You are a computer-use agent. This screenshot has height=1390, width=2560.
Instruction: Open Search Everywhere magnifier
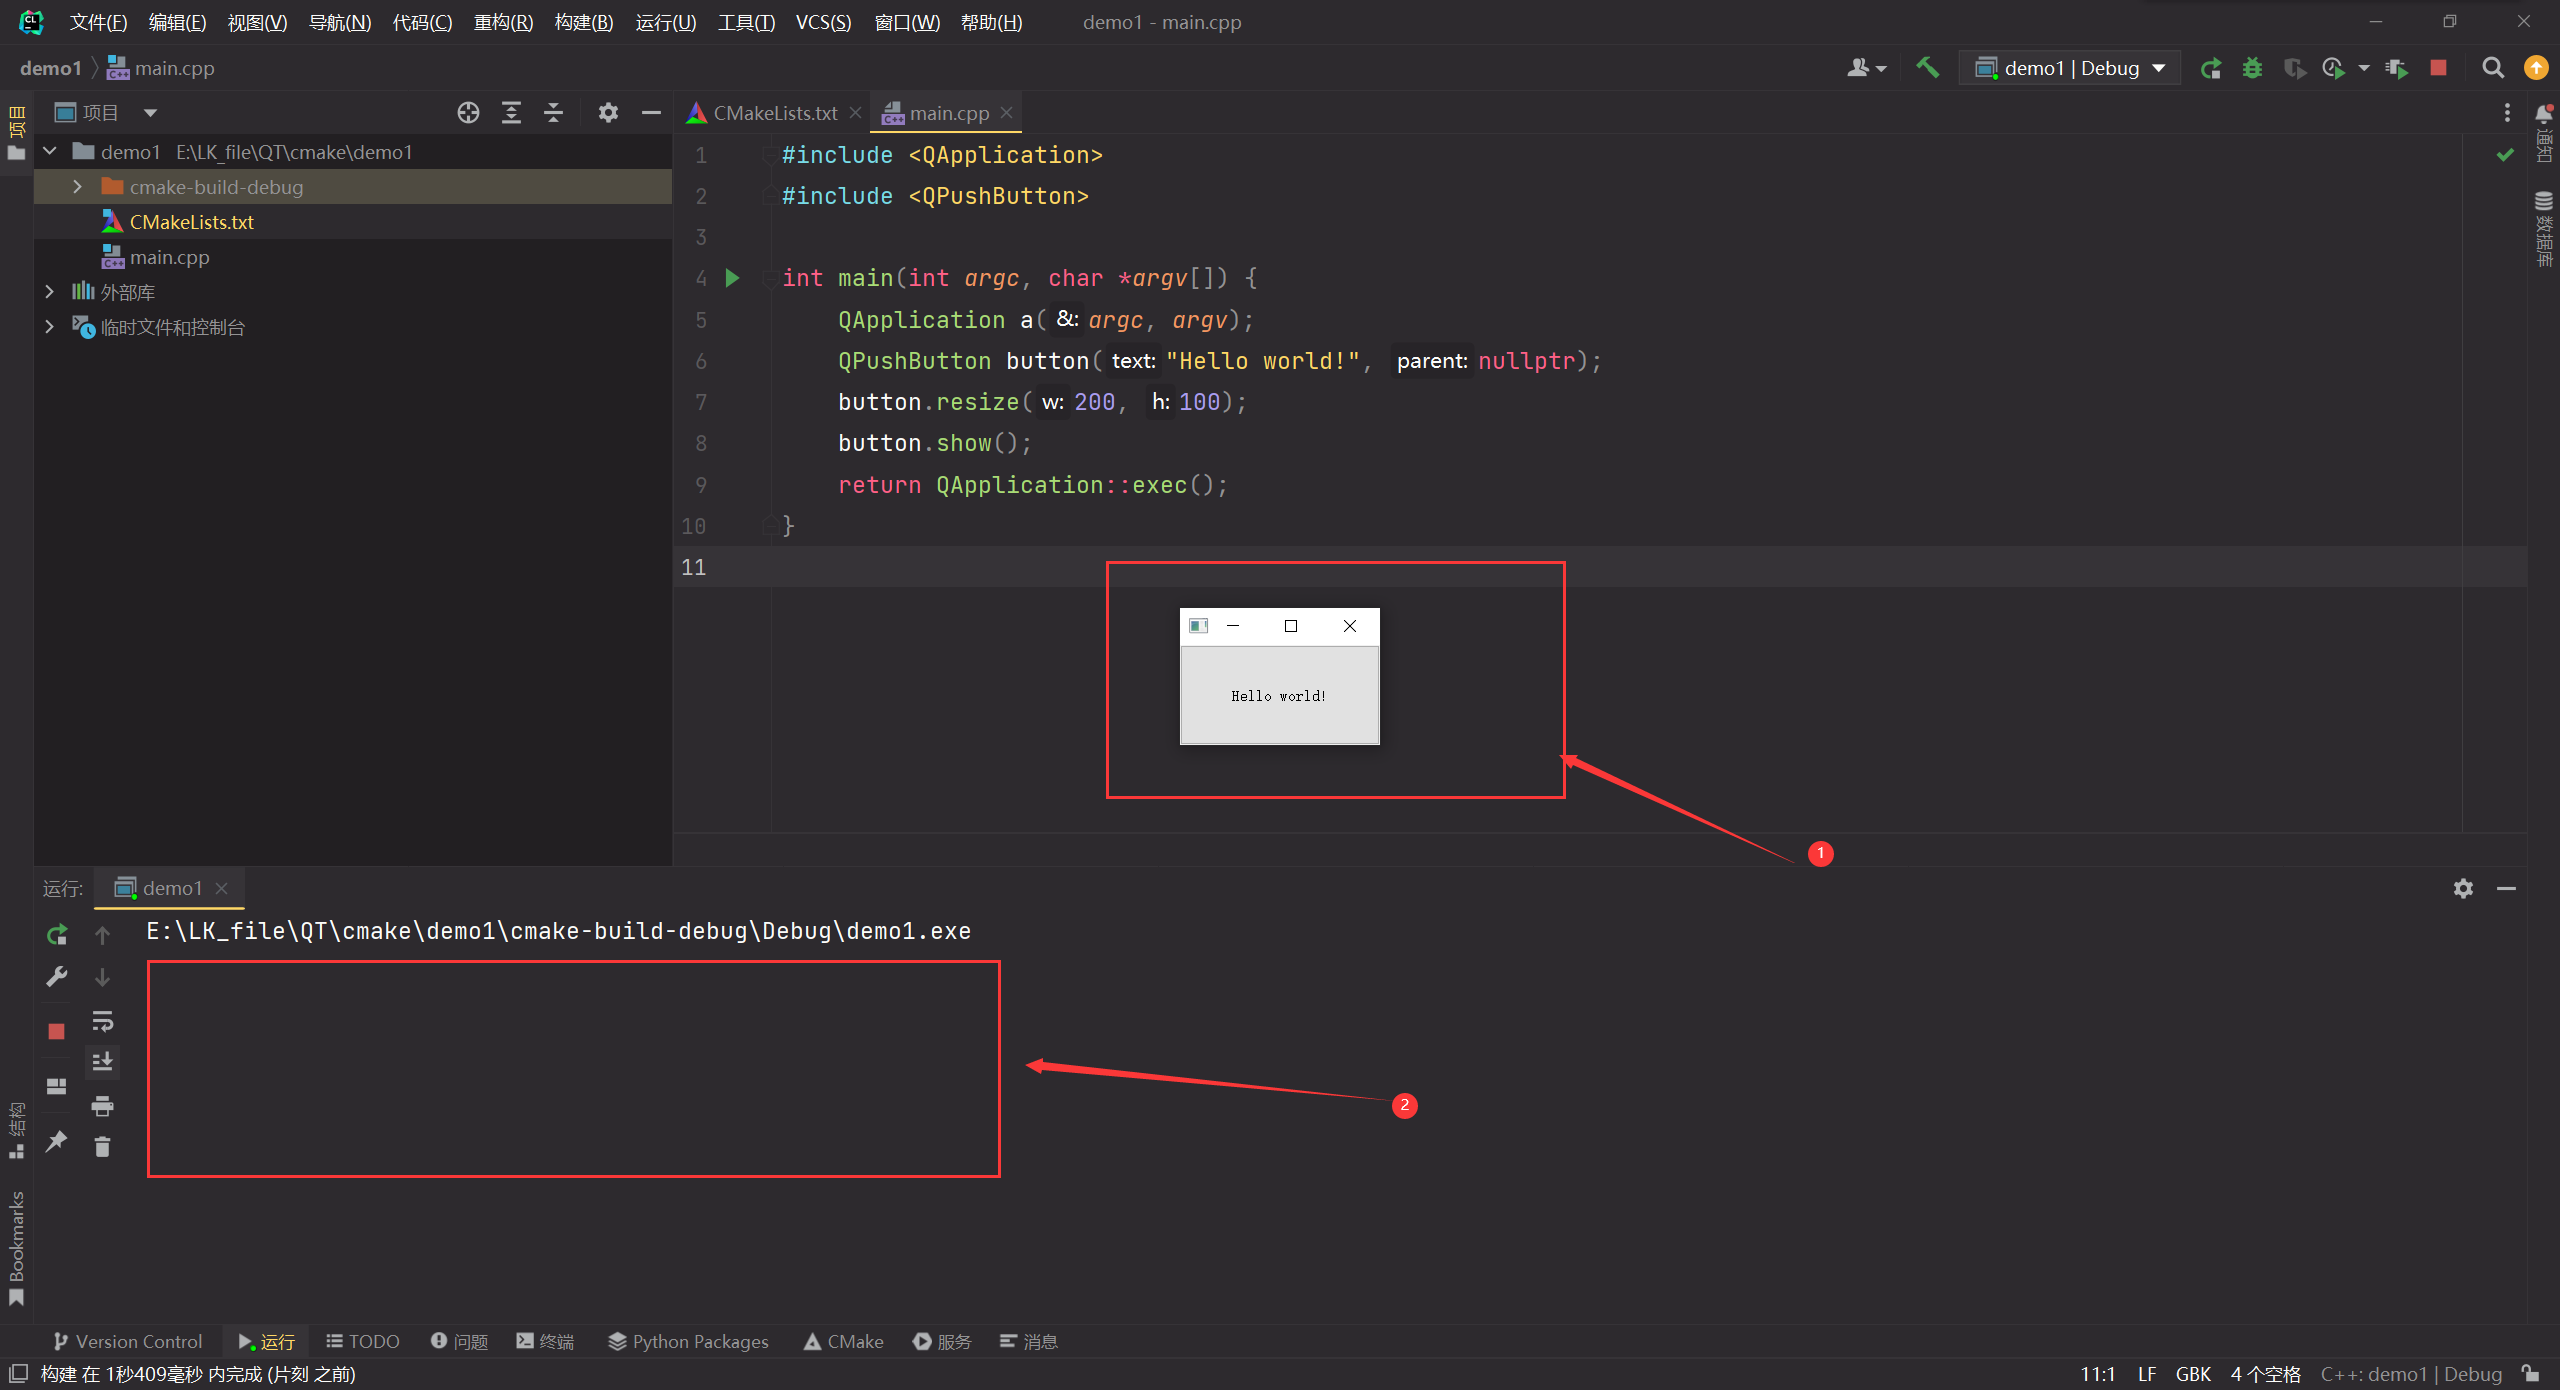pos(2493,68)
